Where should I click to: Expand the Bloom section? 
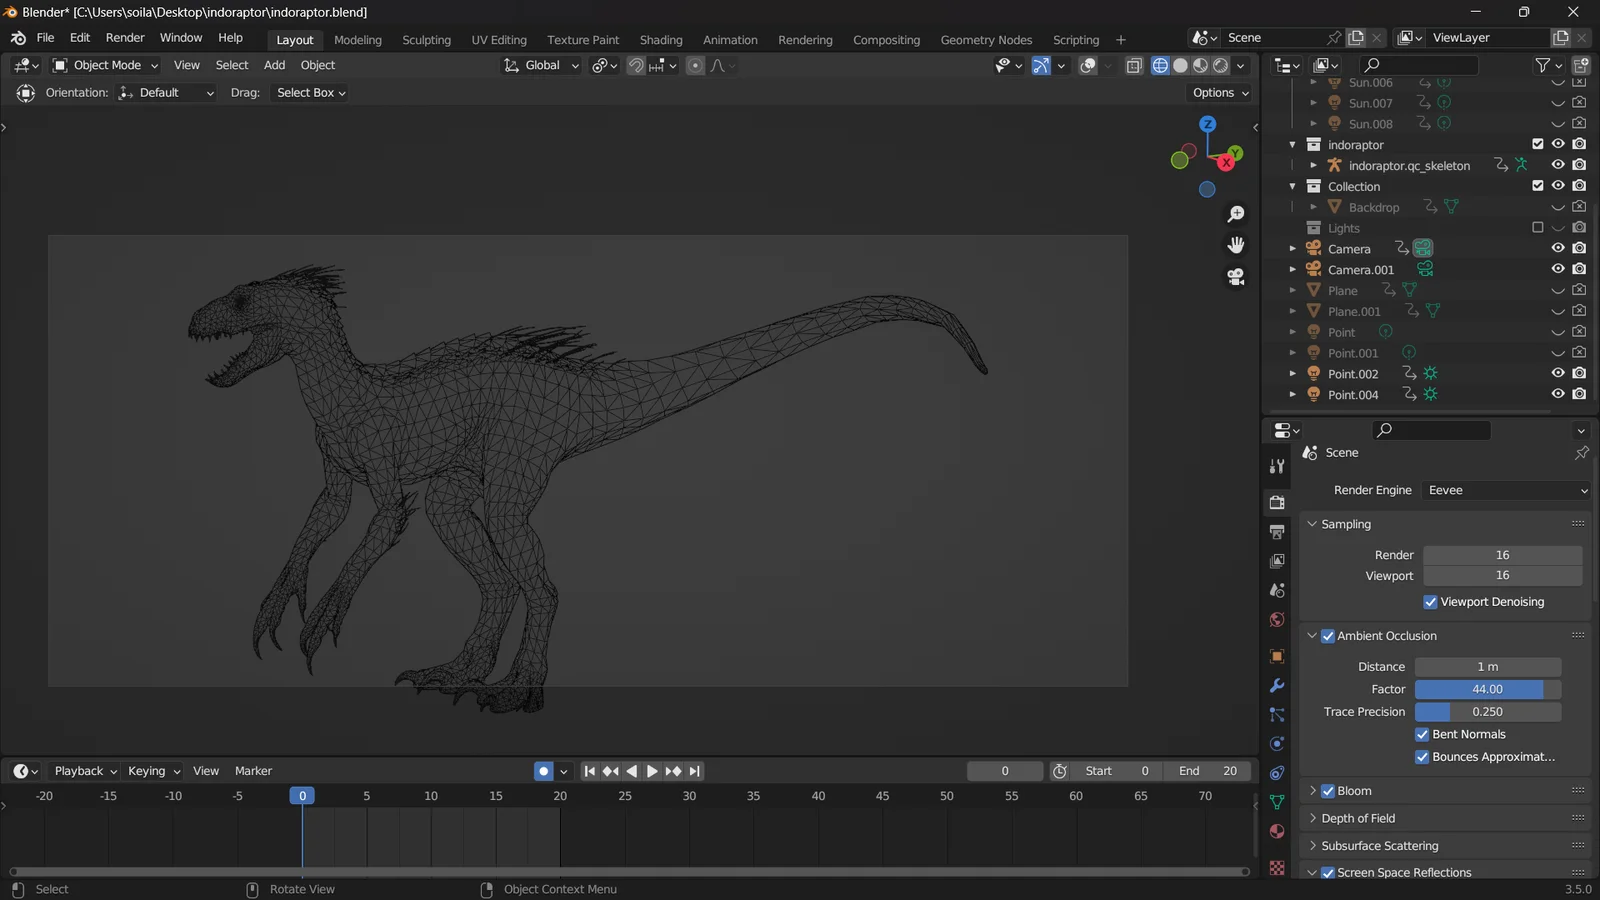(1313, 790)
